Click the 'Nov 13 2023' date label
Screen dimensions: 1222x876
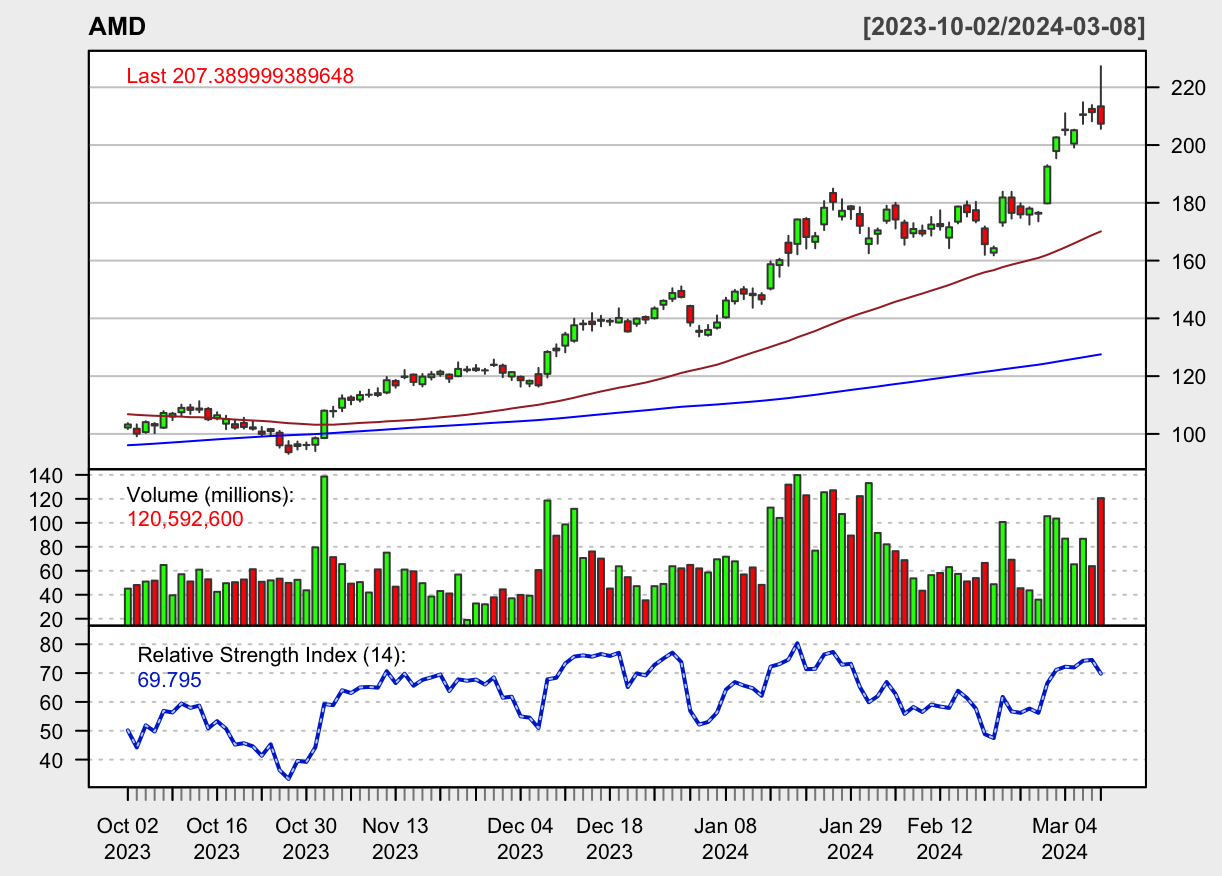[395, 839]
